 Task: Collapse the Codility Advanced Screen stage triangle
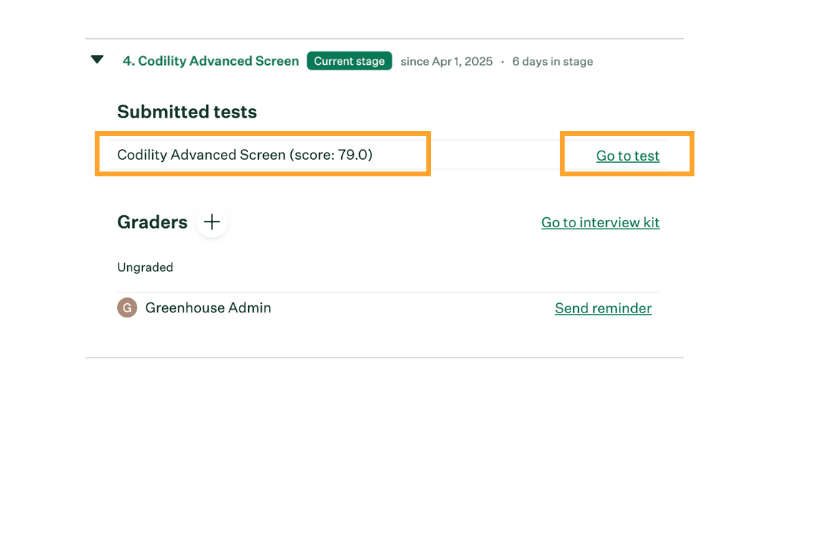point(97,59)
